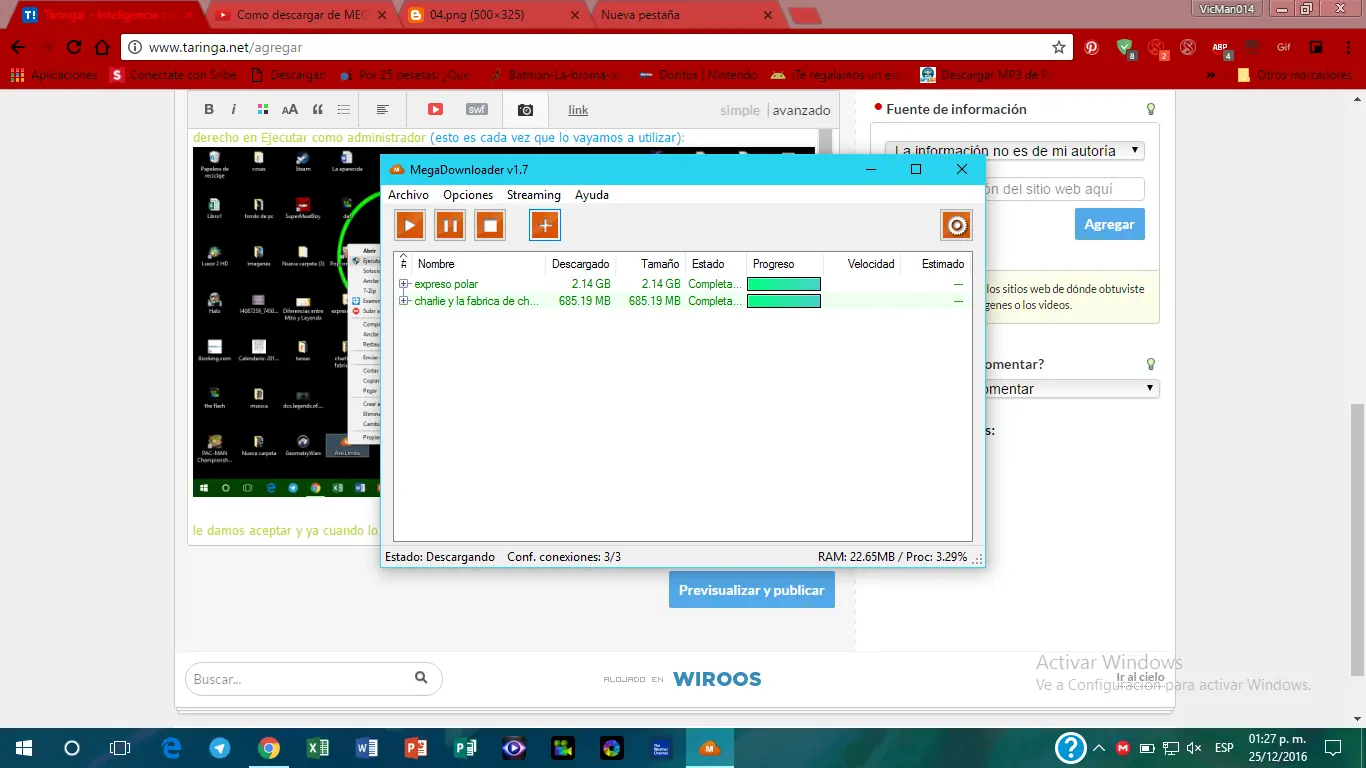
Task: Stop downloads with the square stop button
Action: 490,225
